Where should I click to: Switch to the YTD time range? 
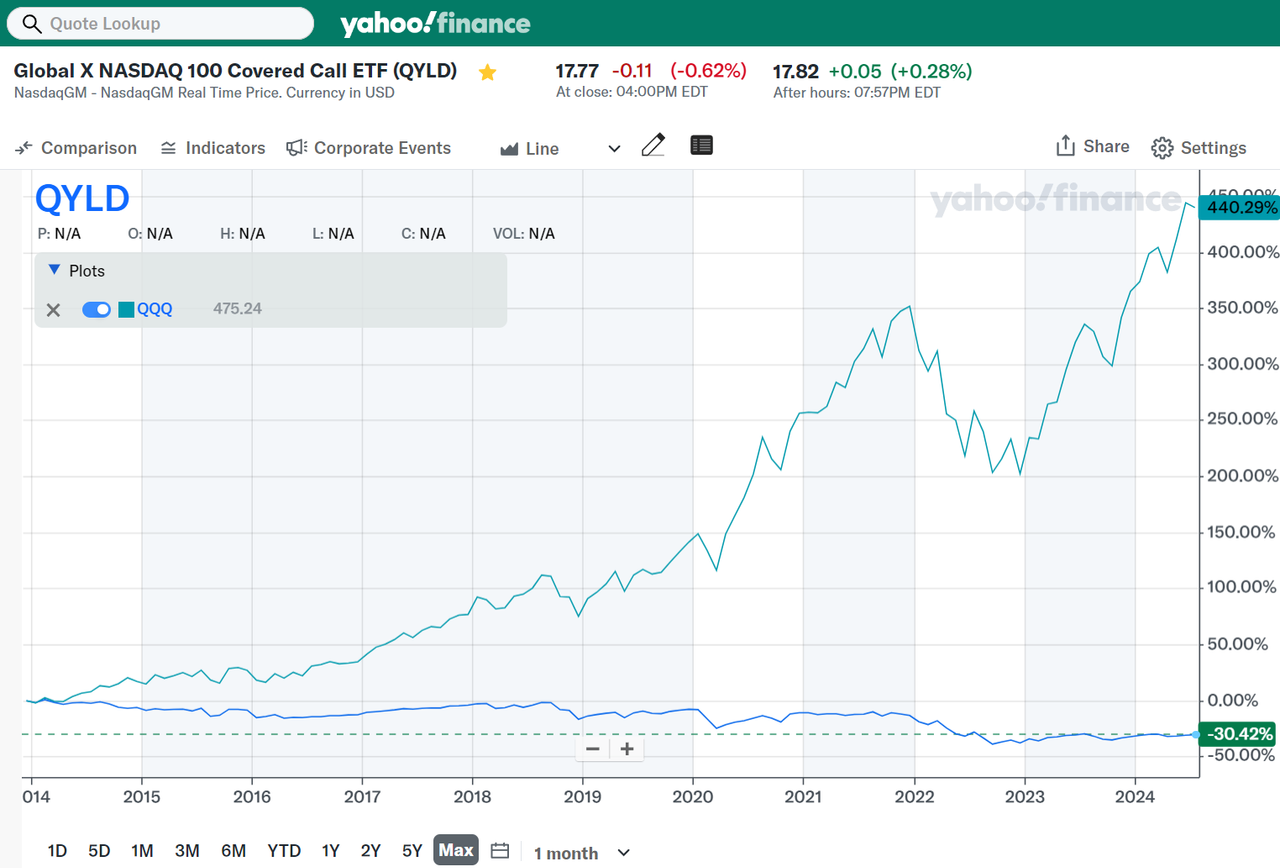[x=284, y=850]
